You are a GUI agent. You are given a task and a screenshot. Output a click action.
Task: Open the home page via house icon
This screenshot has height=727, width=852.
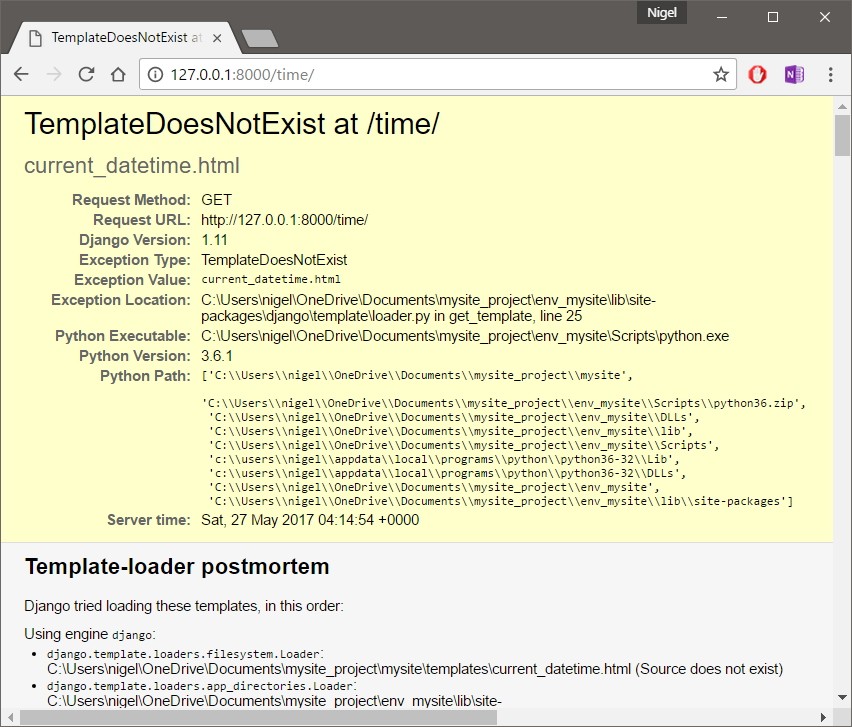tap(118, 74)
